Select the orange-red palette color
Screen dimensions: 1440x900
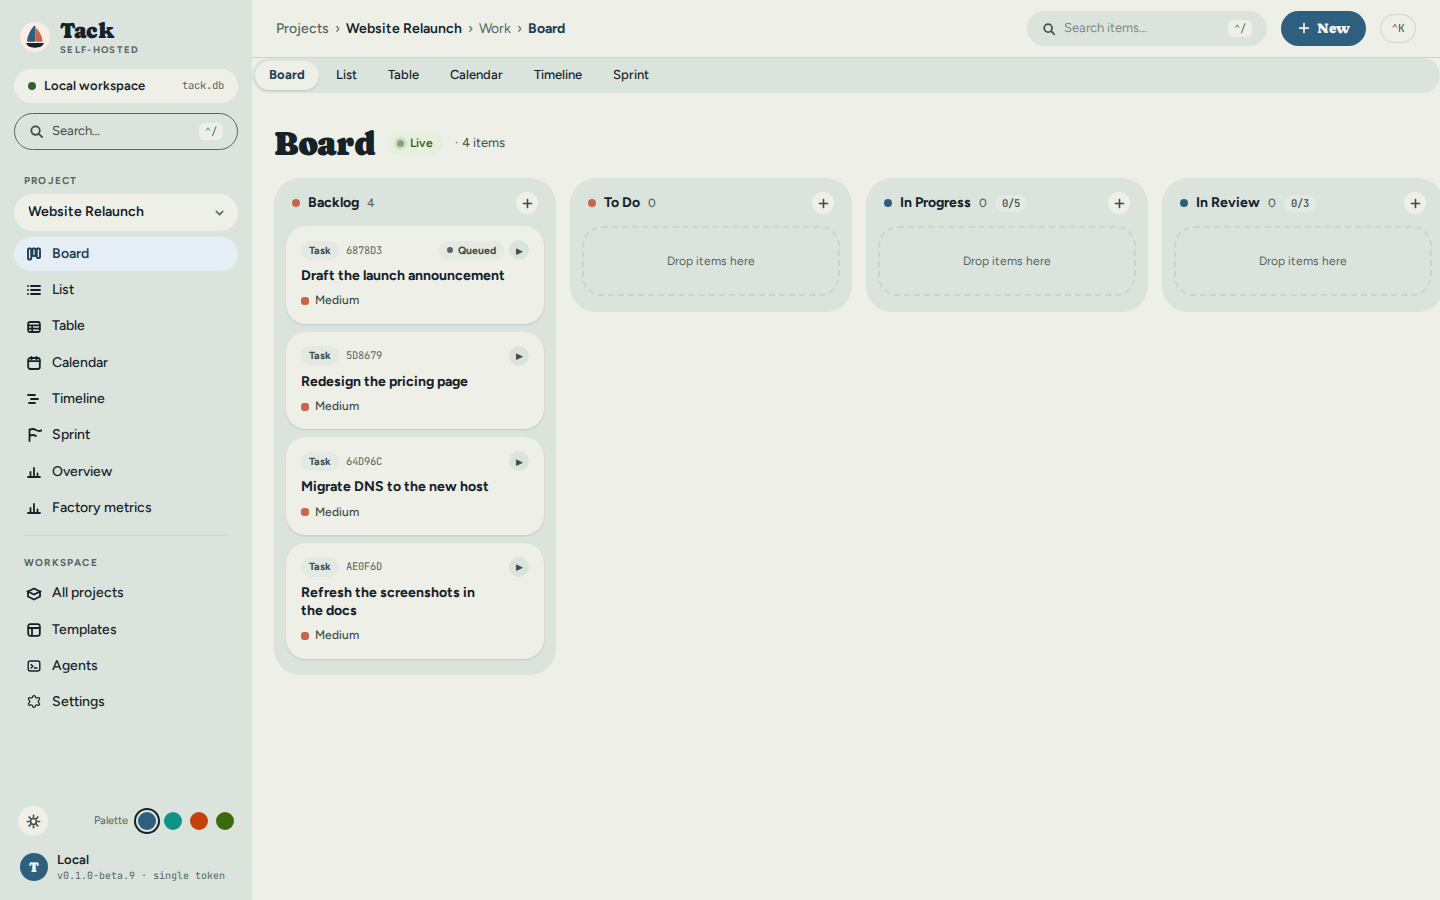click(199, 821)
